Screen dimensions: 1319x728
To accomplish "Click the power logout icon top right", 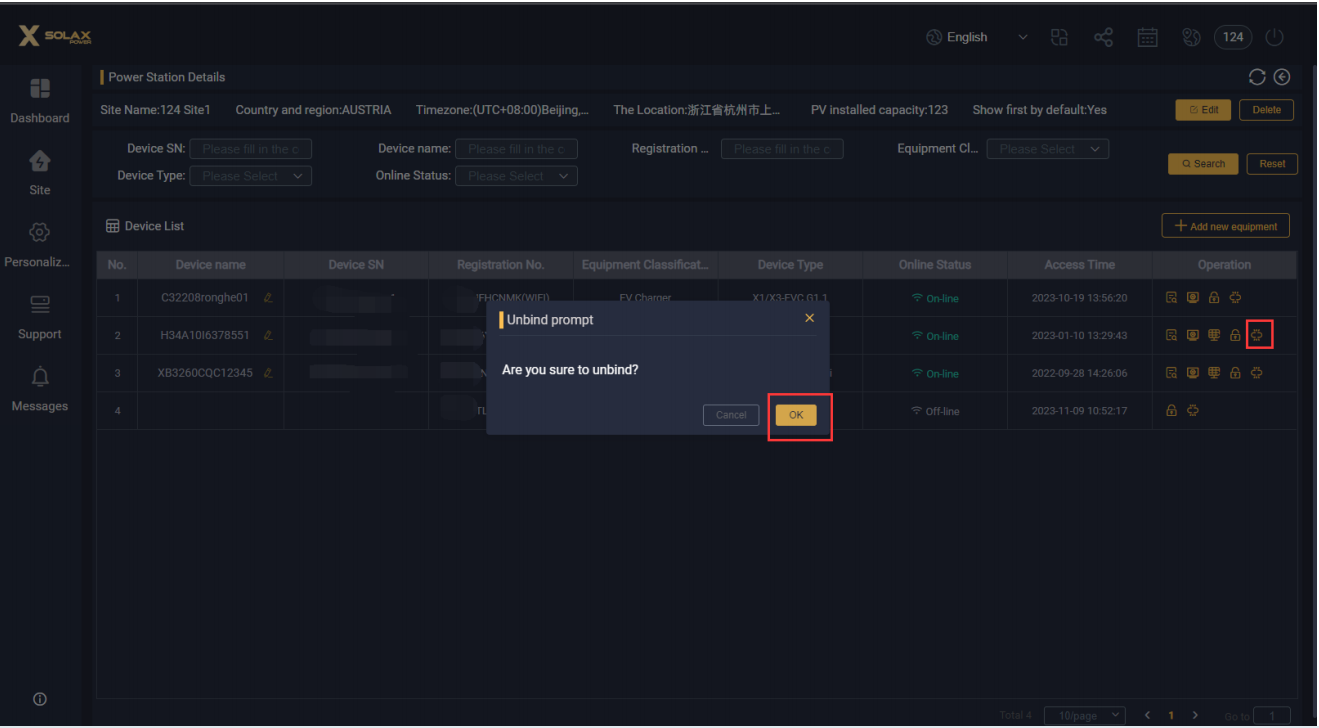I will [x=1274, y=36].
